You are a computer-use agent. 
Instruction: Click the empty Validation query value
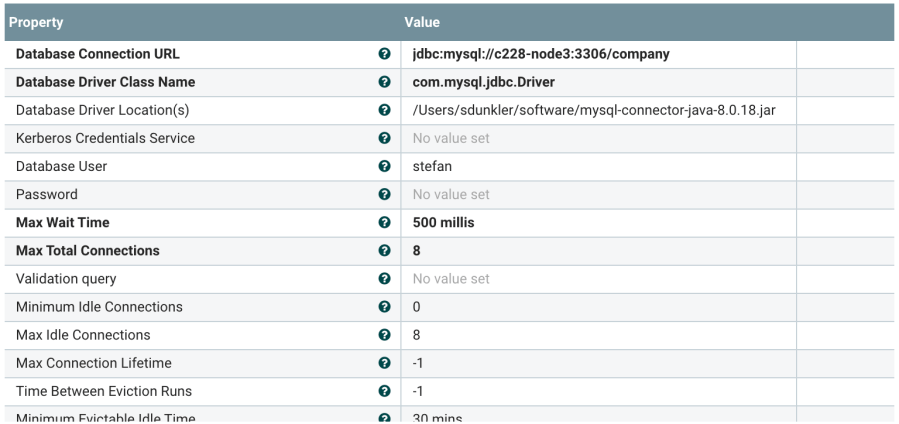point(451,279)
